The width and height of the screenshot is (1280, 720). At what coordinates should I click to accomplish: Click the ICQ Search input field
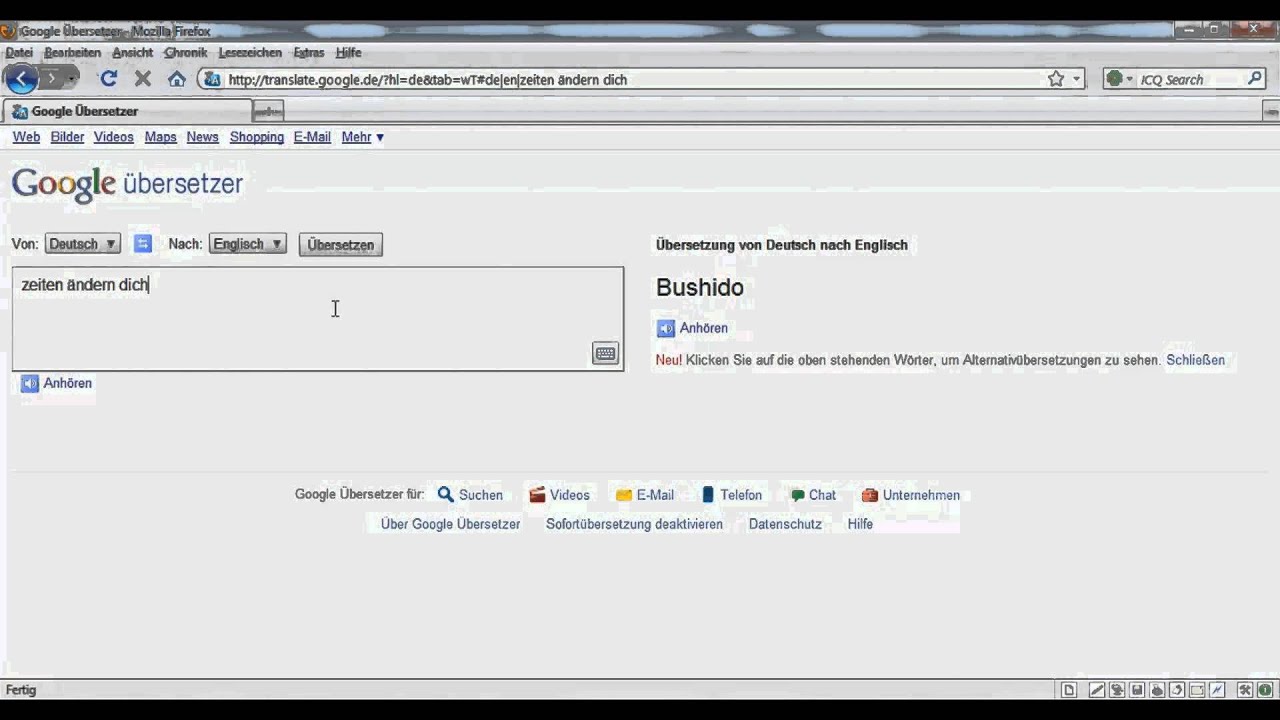pos(1190,79)
